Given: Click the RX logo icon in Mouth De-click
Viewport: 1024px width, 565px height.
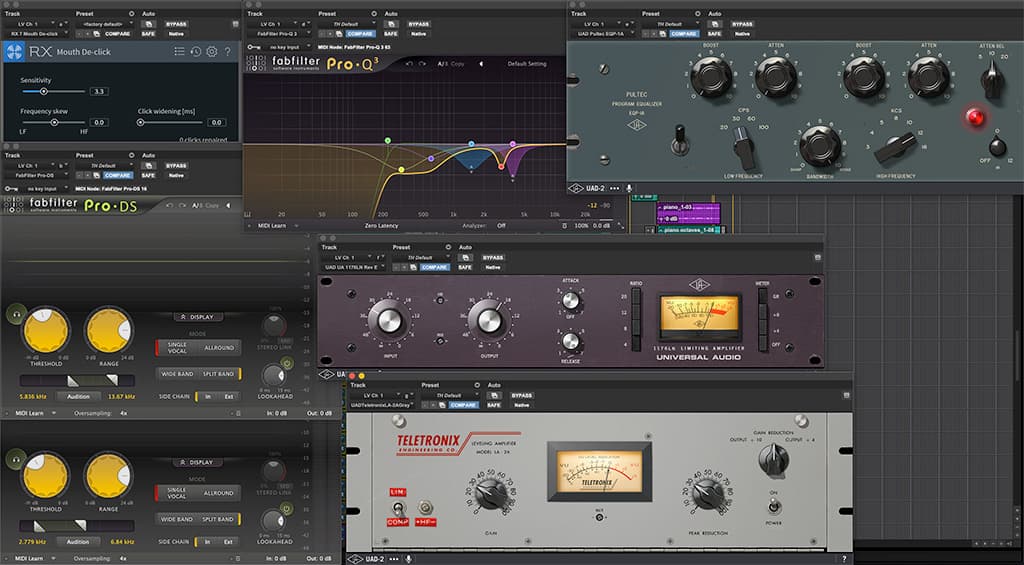Looking at the screenshot, I should [x=14, y=52].
